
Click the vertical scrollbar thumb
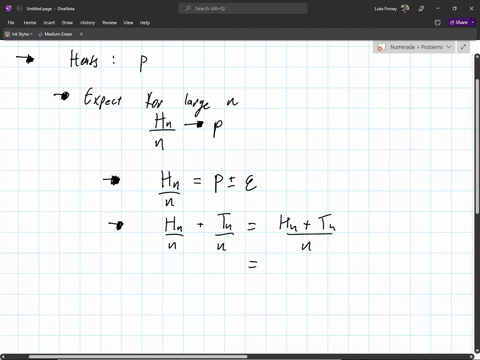tap(477, 146)
